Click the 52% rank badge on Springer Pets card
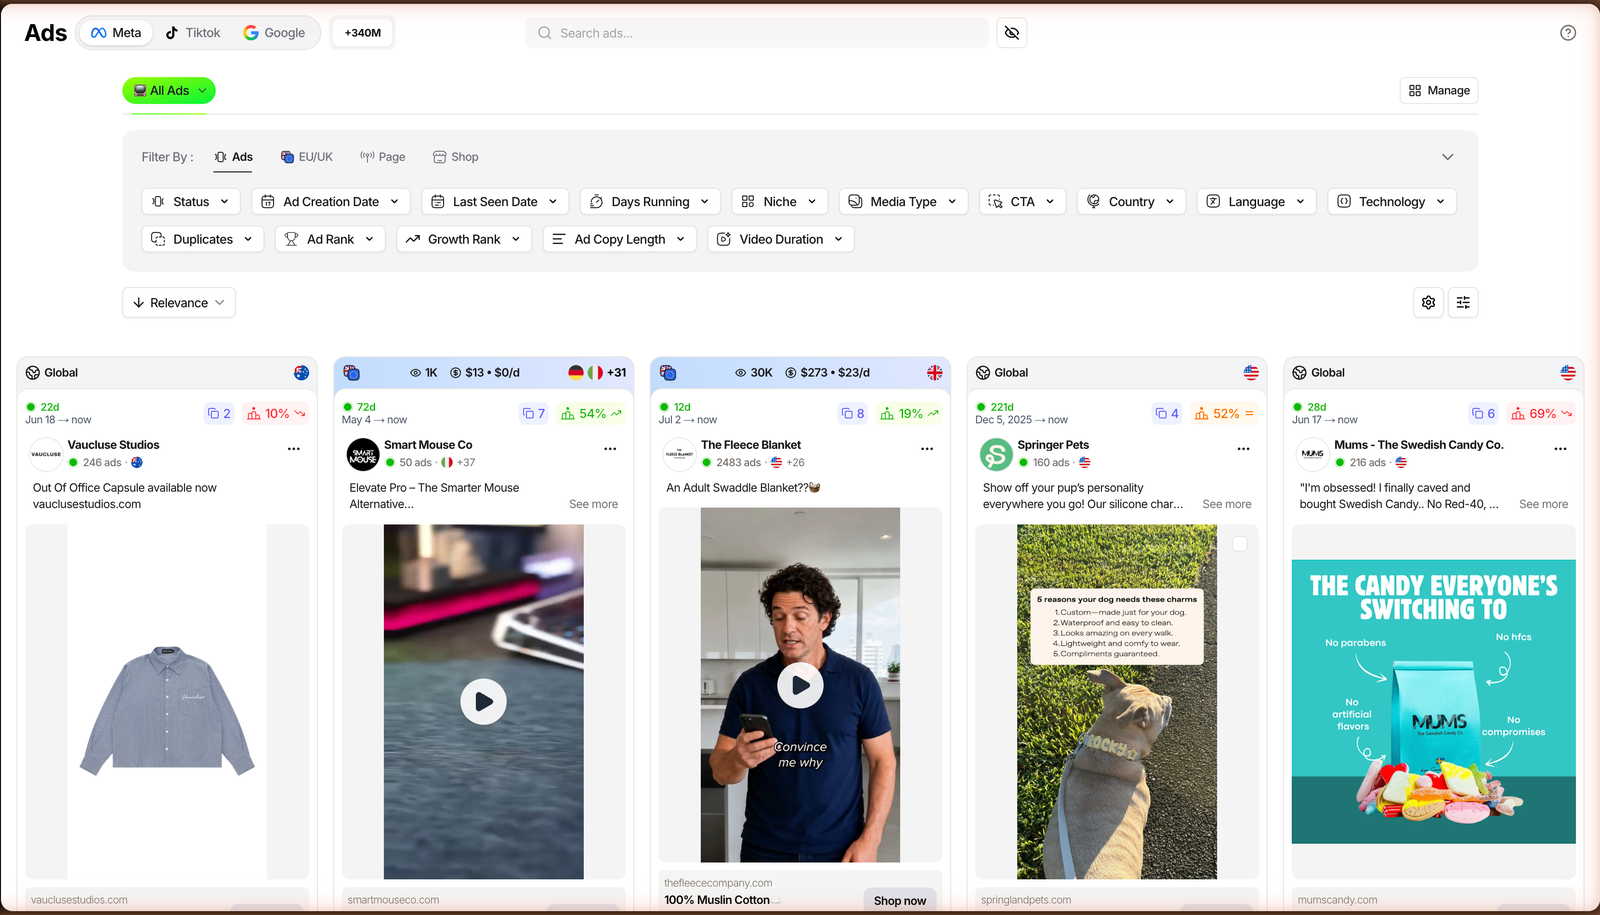The image size is (1600, 915). 1224,413
